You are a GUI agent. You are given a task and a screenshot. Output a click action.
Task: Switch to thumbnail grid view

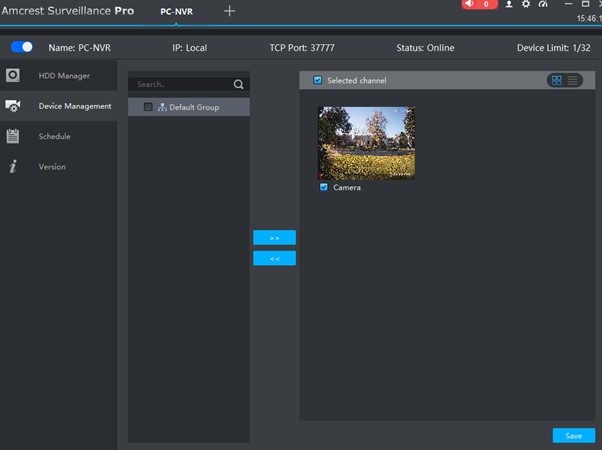(556, 80)
